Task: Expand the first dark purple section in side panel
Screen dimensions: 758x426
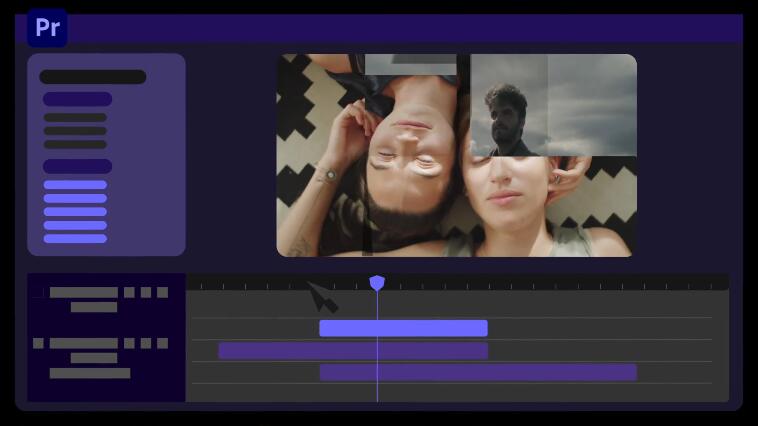Action: point(77,99)
